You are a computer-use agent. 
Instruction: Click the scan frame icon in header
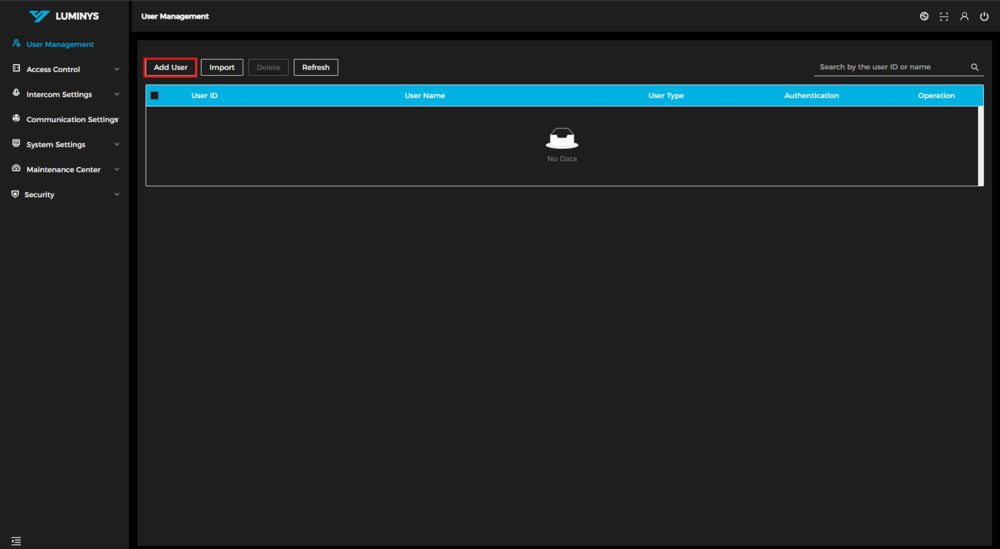(x=944, y=16)
